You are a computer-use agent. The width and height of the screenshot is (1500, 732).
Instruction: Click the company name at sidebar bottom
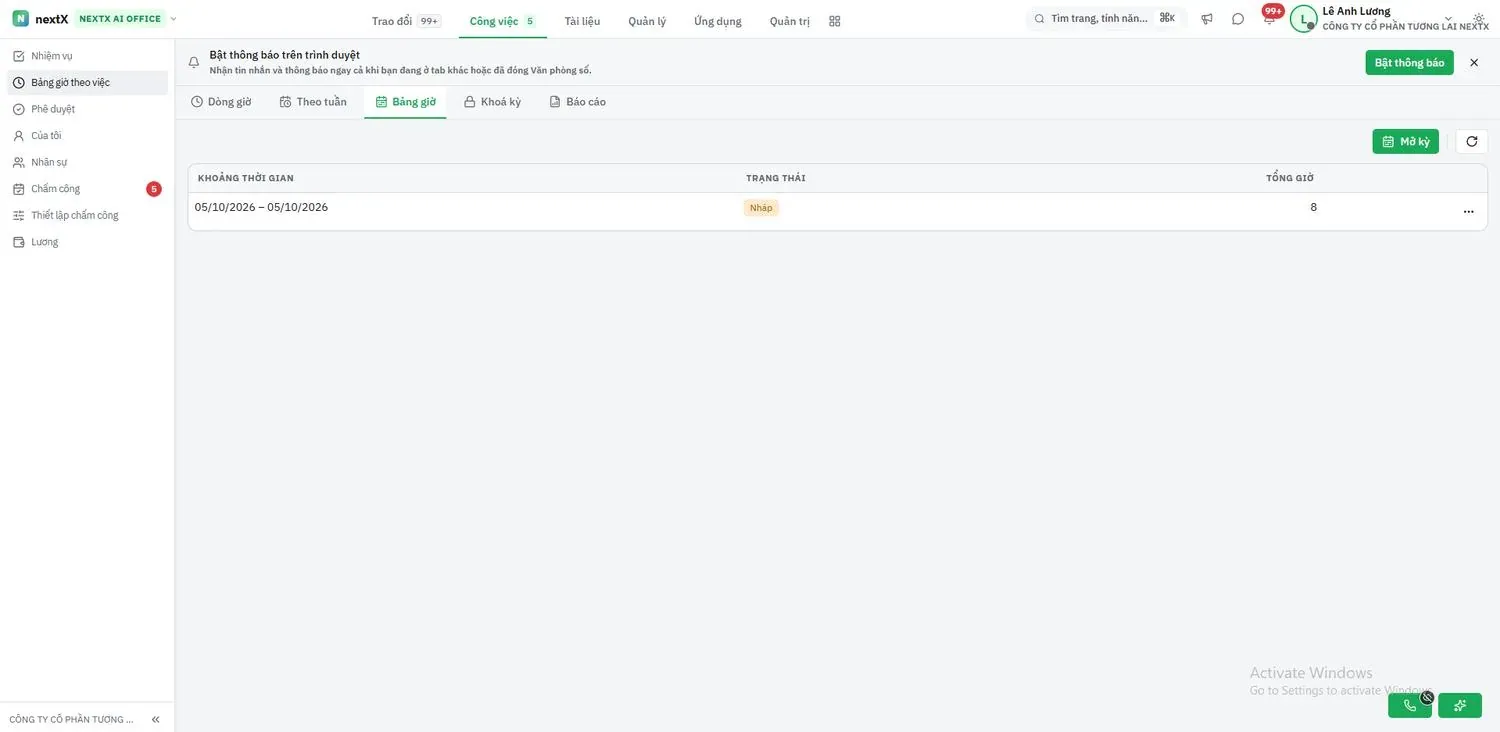pos(72,720)
